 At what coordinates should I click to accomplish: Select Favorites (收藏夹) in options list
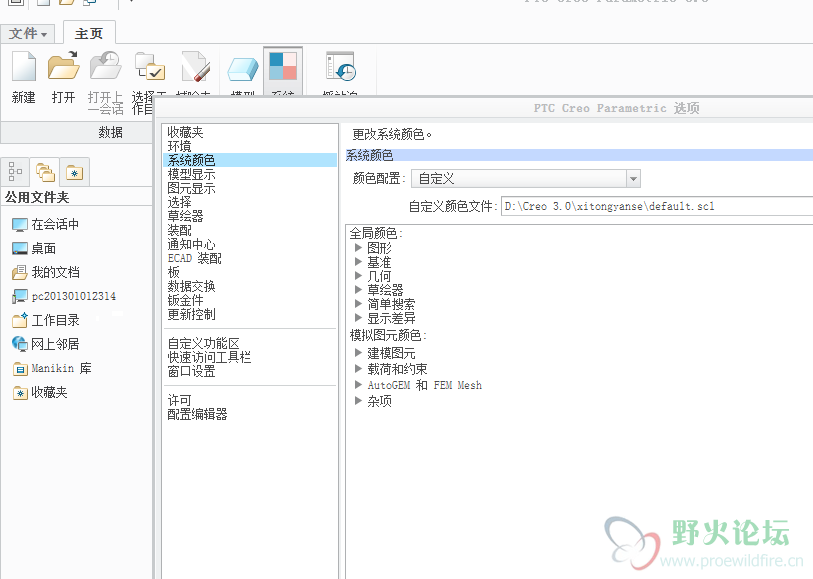pos(185,132)
